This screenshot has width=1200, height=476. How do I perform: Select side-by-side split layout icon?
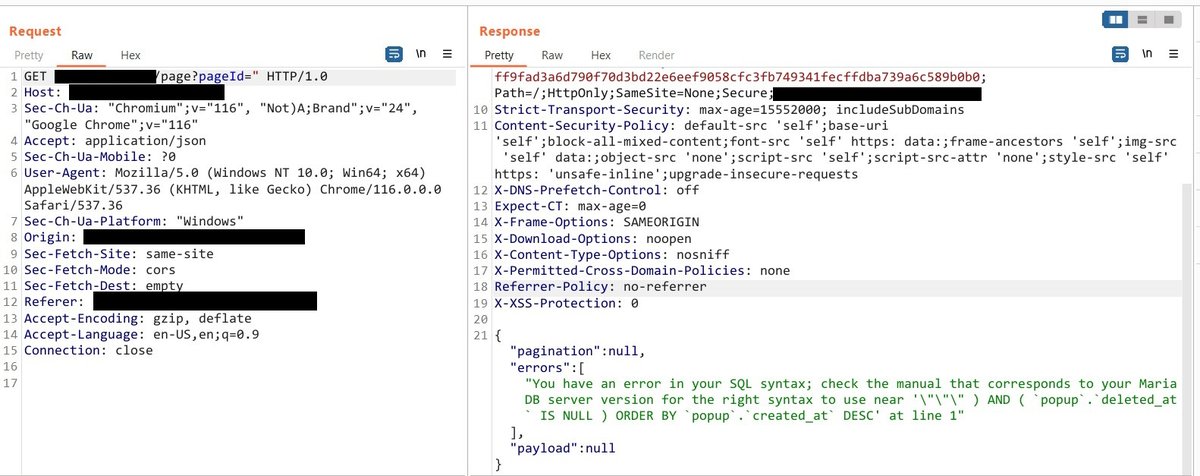pyautogui.click(x=1117, y=20)
